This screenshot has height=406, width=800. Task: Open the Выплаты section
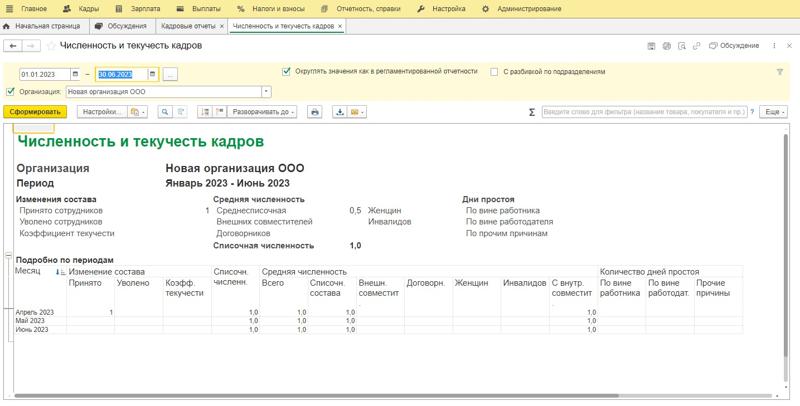[198, 9]
